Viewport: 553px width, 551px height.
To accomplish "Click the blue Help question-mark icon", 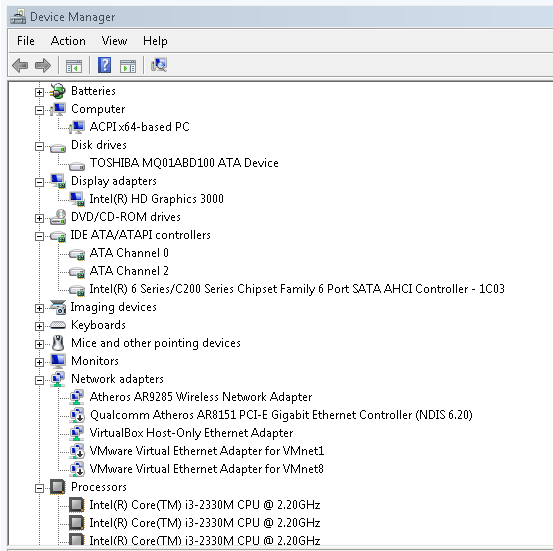I will click(x=104, y=65).
